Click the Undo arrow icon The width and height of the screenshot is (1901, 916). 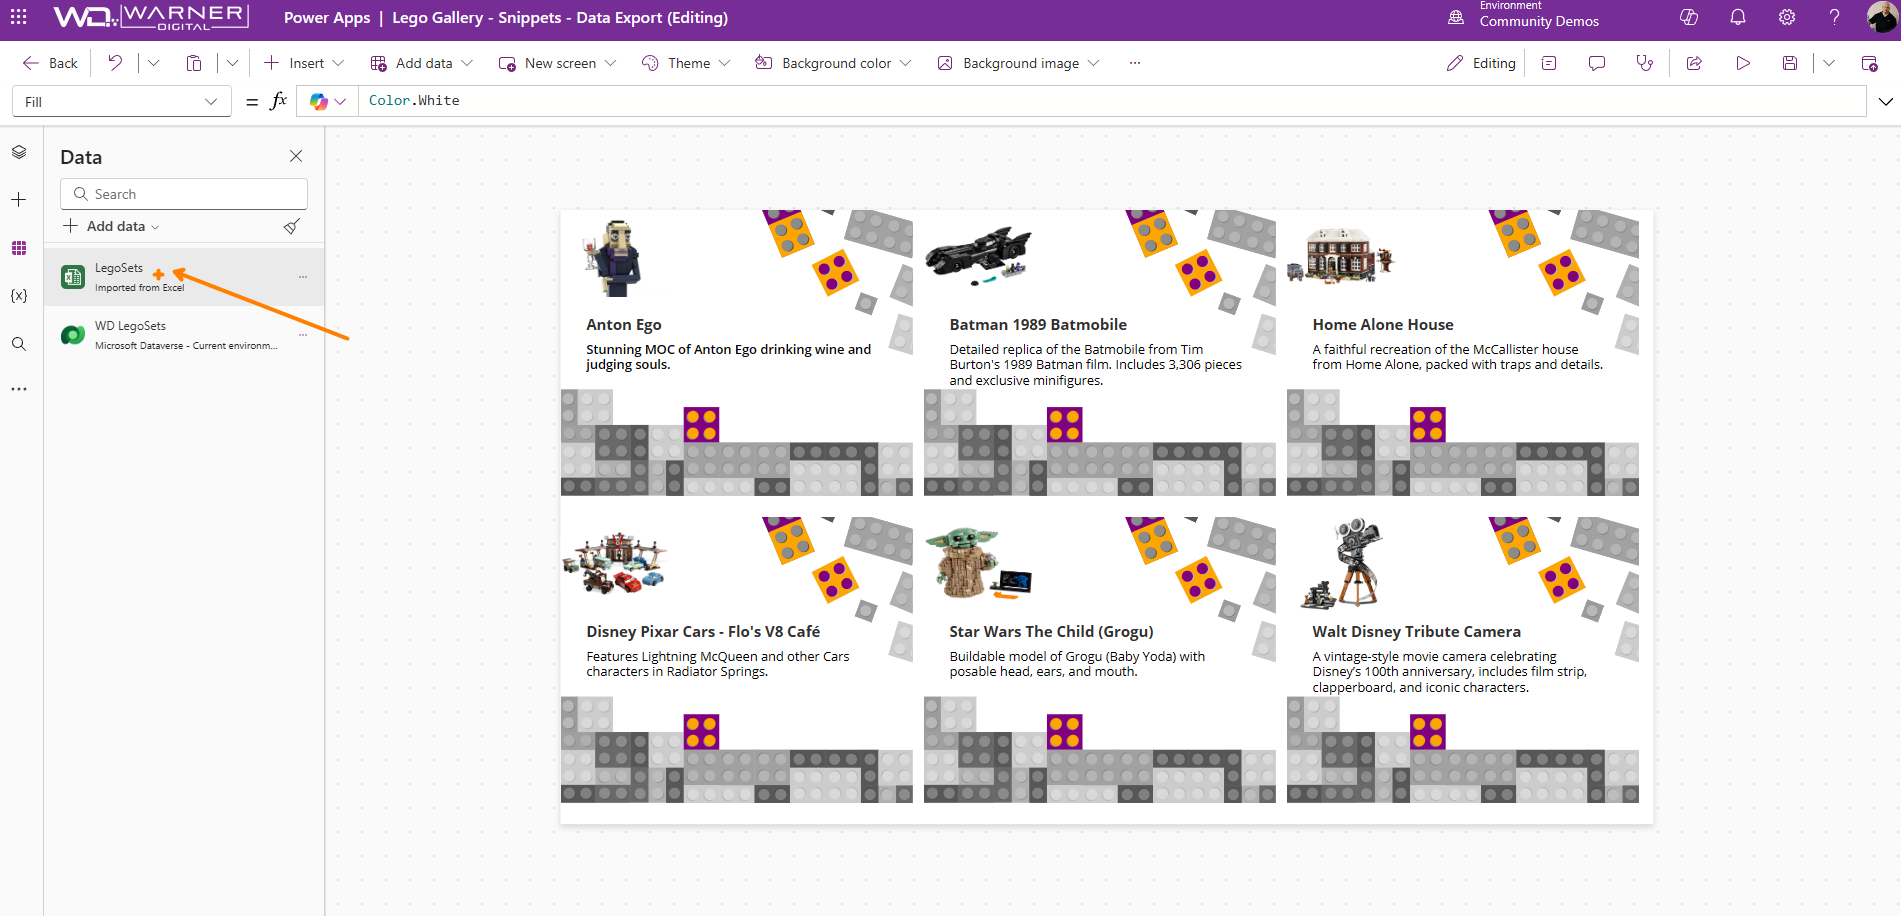tap(115, 63)
